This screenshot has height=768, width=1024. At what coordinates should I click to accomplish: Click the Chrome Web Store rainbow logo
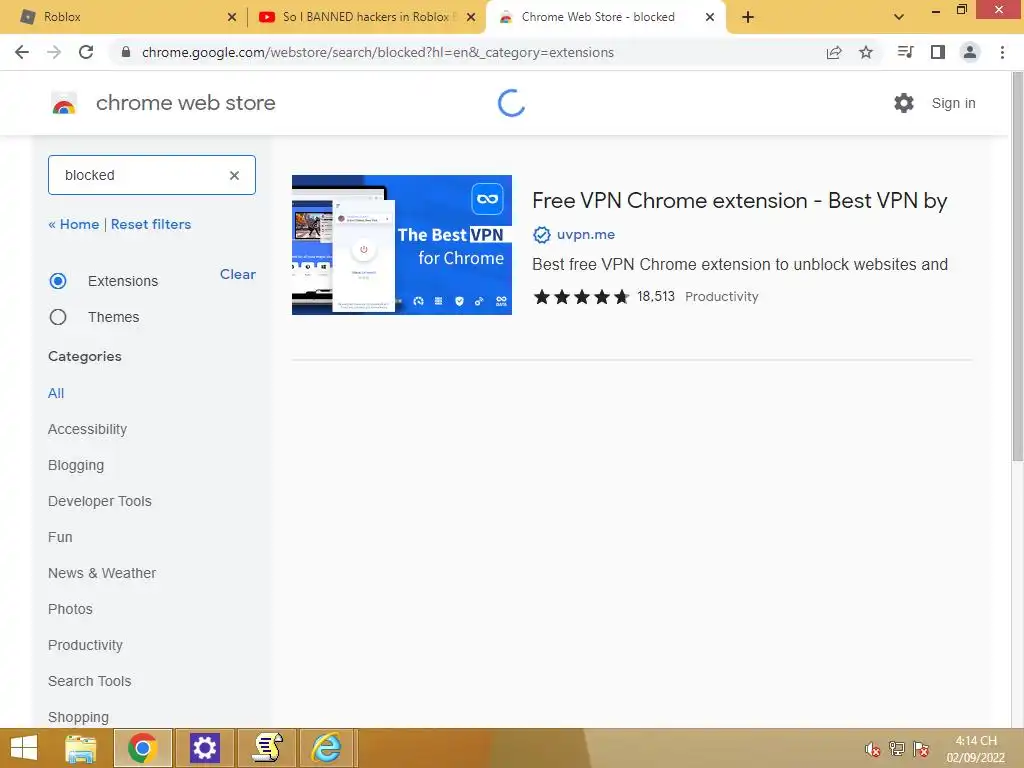click(64, 103)
